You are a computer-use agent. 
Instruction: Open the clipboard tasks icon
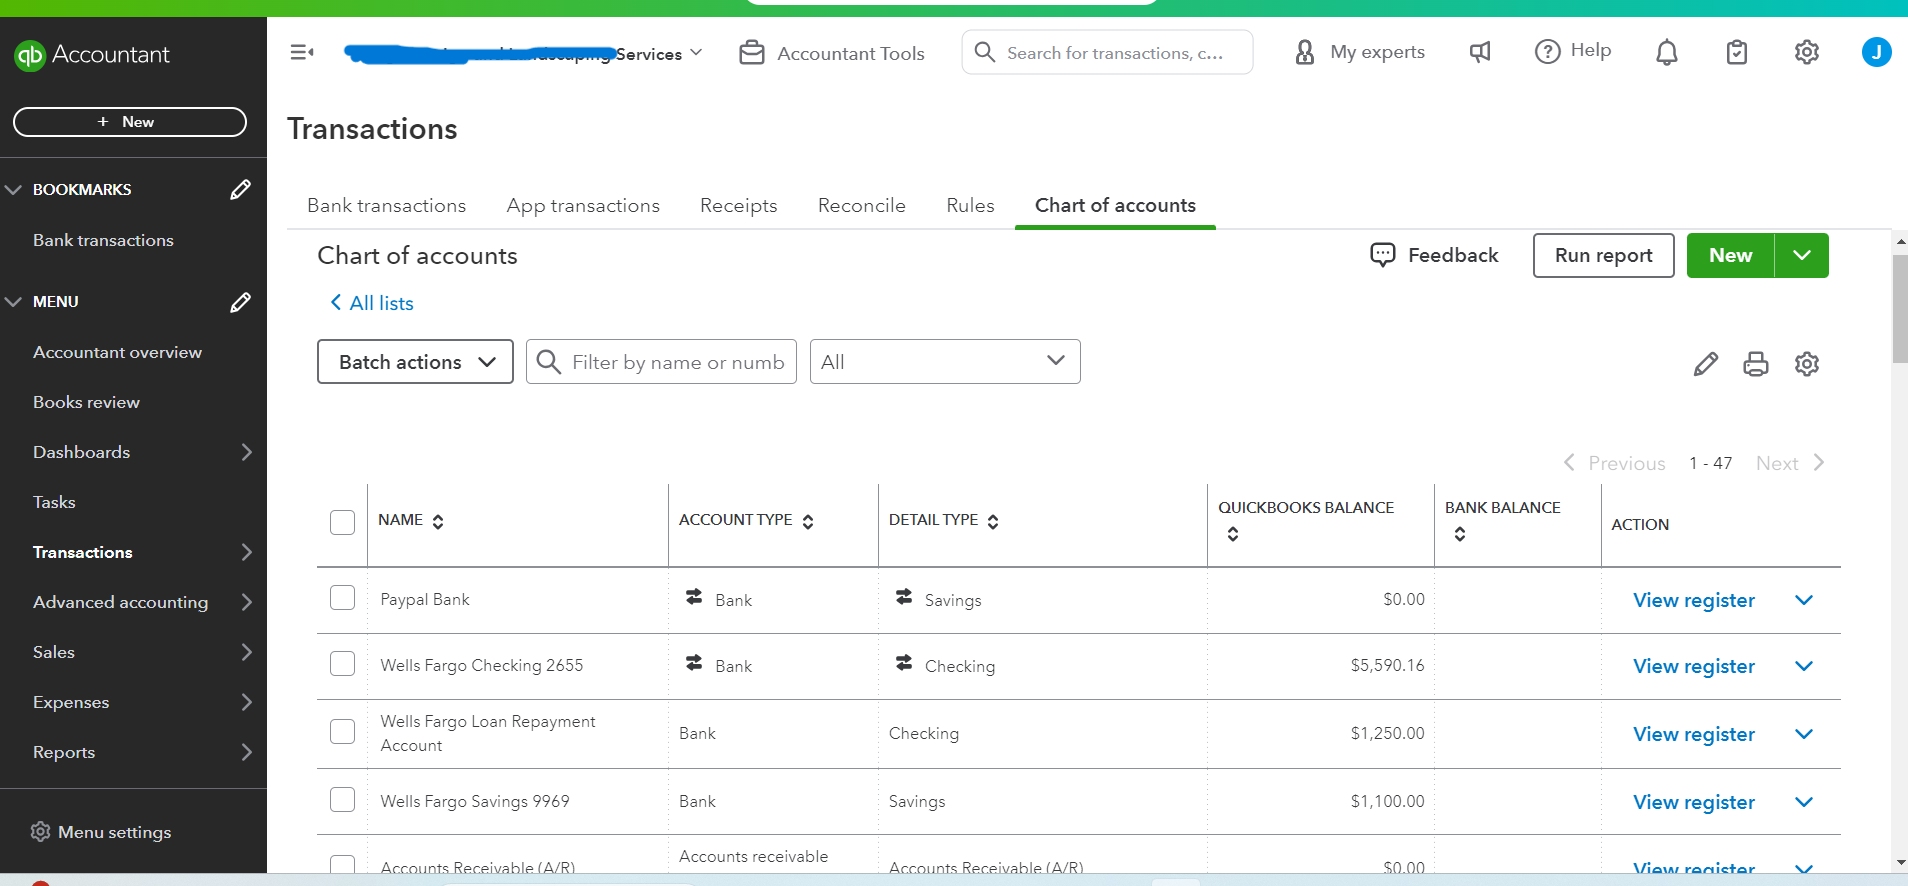click(1737, 52)
